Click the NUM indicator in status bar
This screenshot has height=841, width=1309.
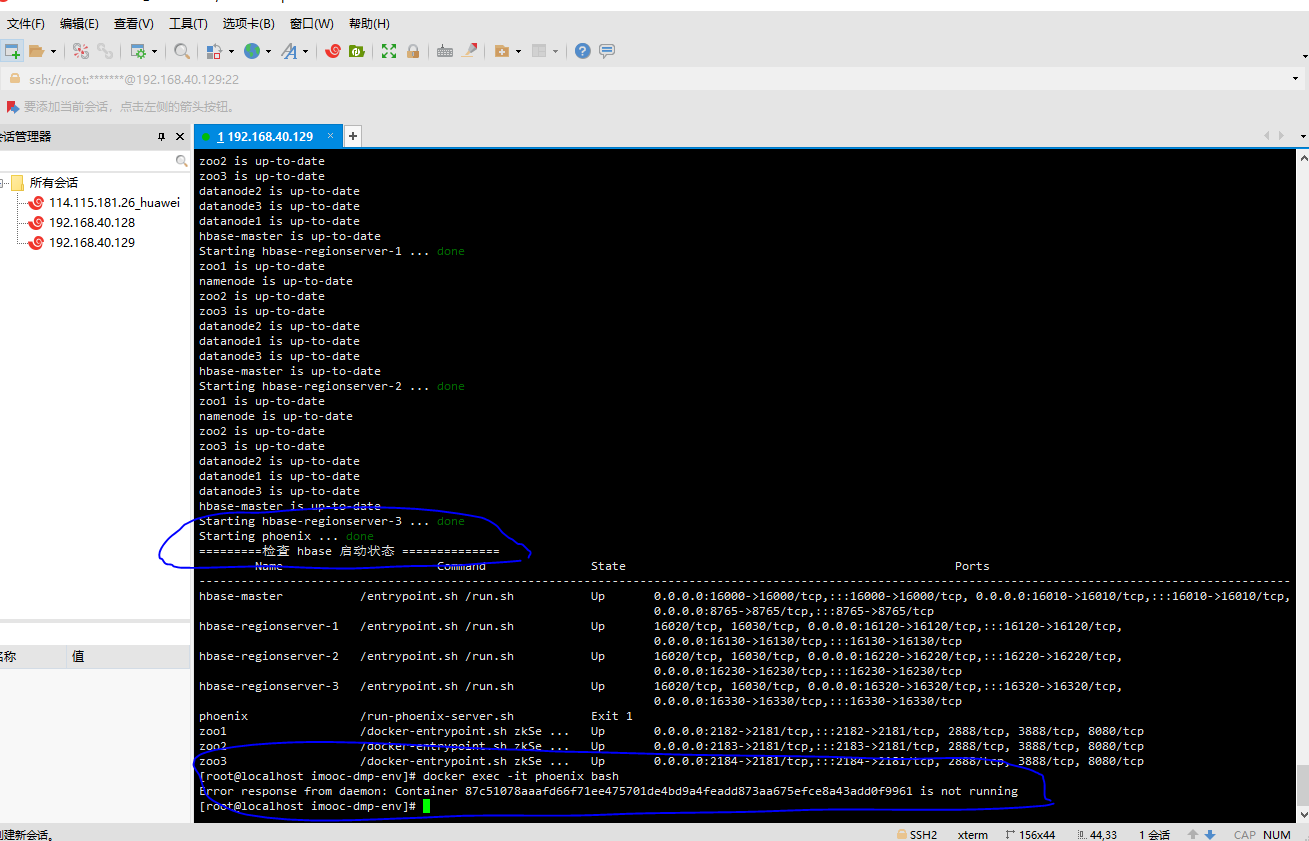tap(1277, 834)
